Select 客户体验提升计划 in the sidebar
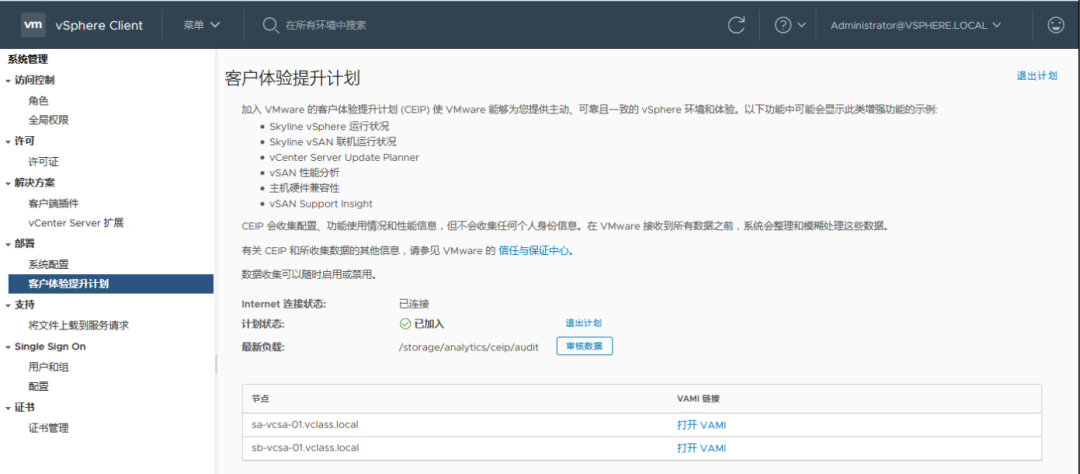 111,284
